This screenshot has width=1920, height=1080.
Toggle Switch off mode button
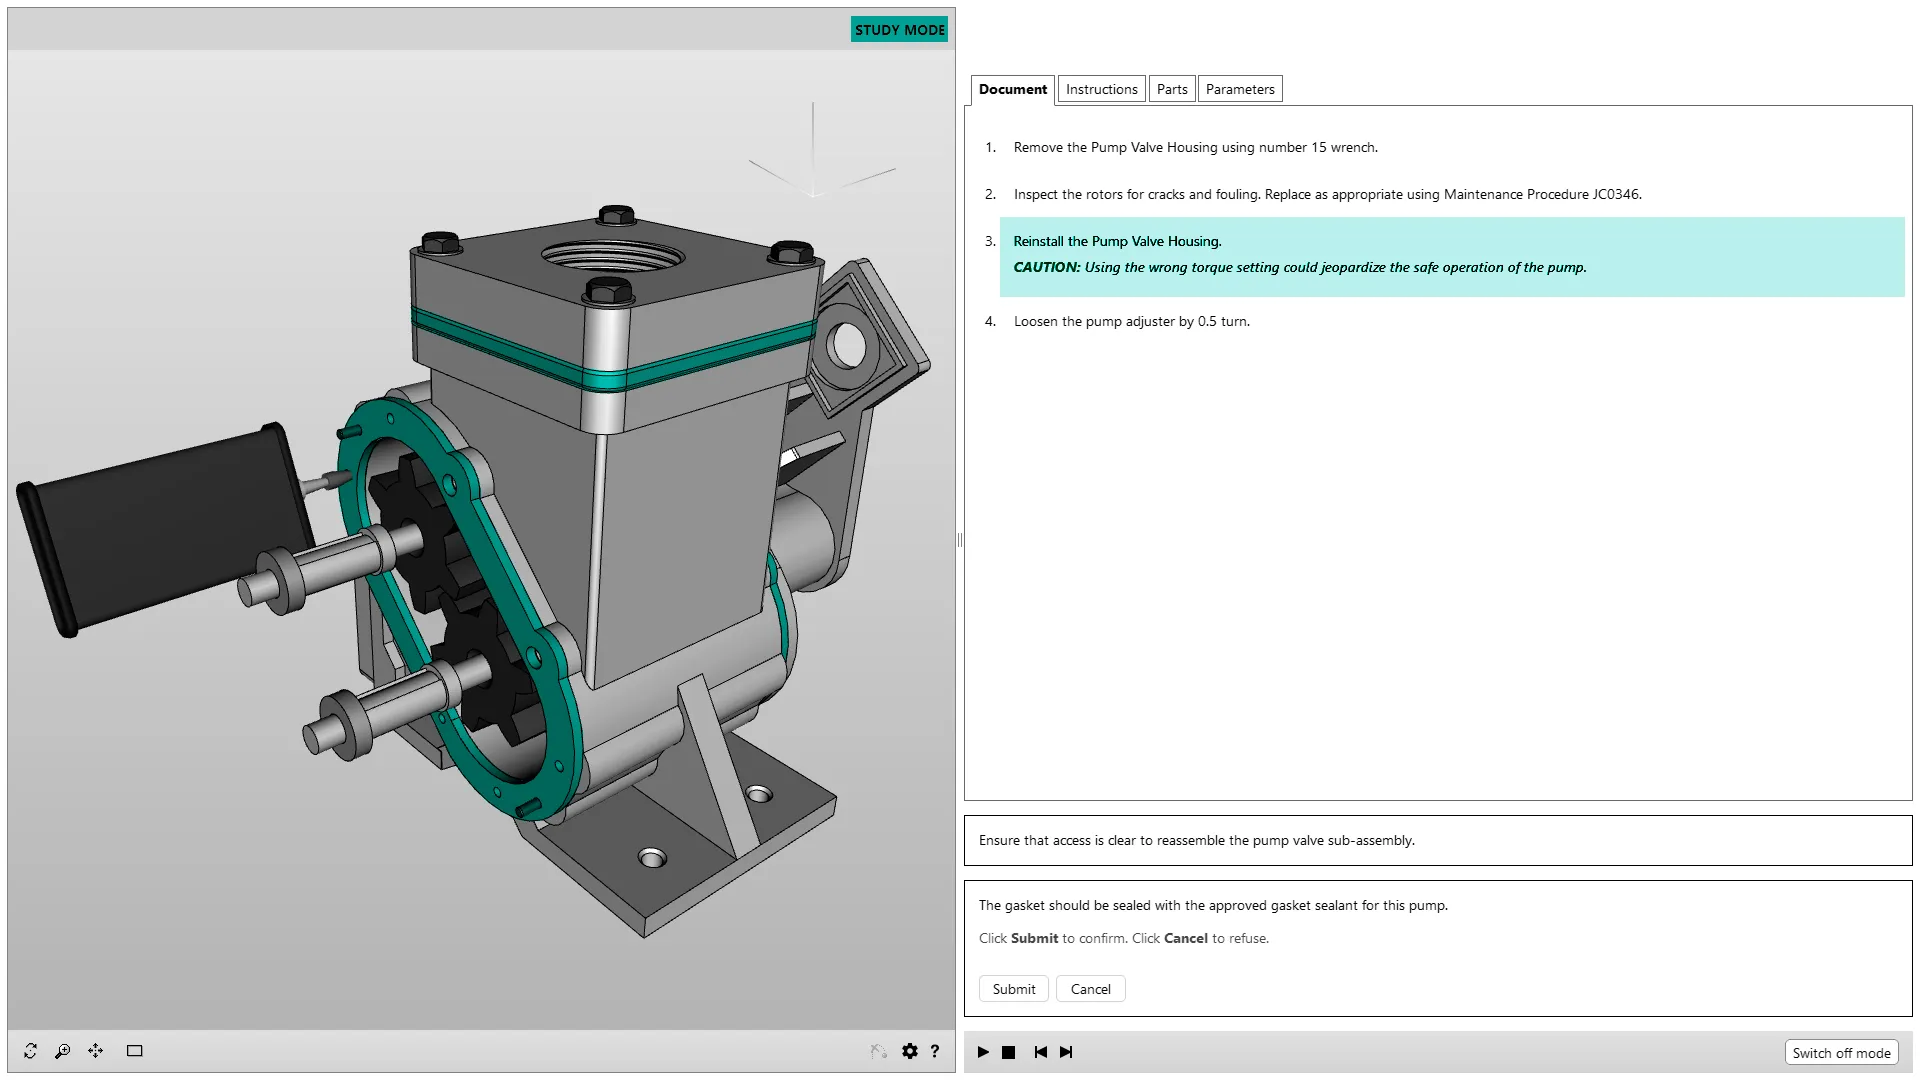click(1841, 1053)
